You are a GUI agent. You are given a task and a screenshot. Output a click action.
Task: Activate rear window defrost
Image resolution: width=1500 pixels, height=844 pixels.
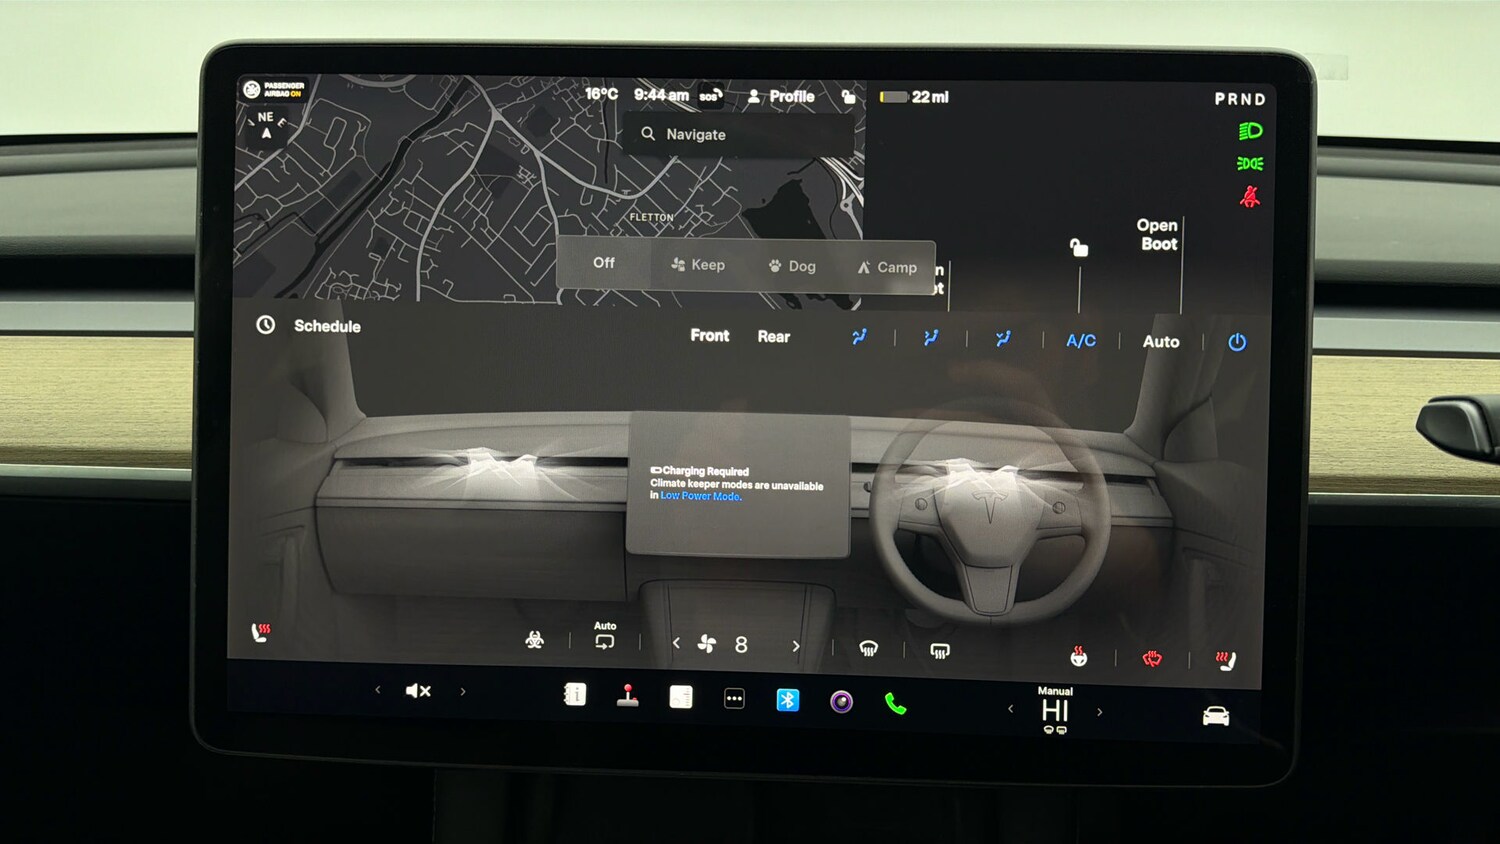pos(938,650)
